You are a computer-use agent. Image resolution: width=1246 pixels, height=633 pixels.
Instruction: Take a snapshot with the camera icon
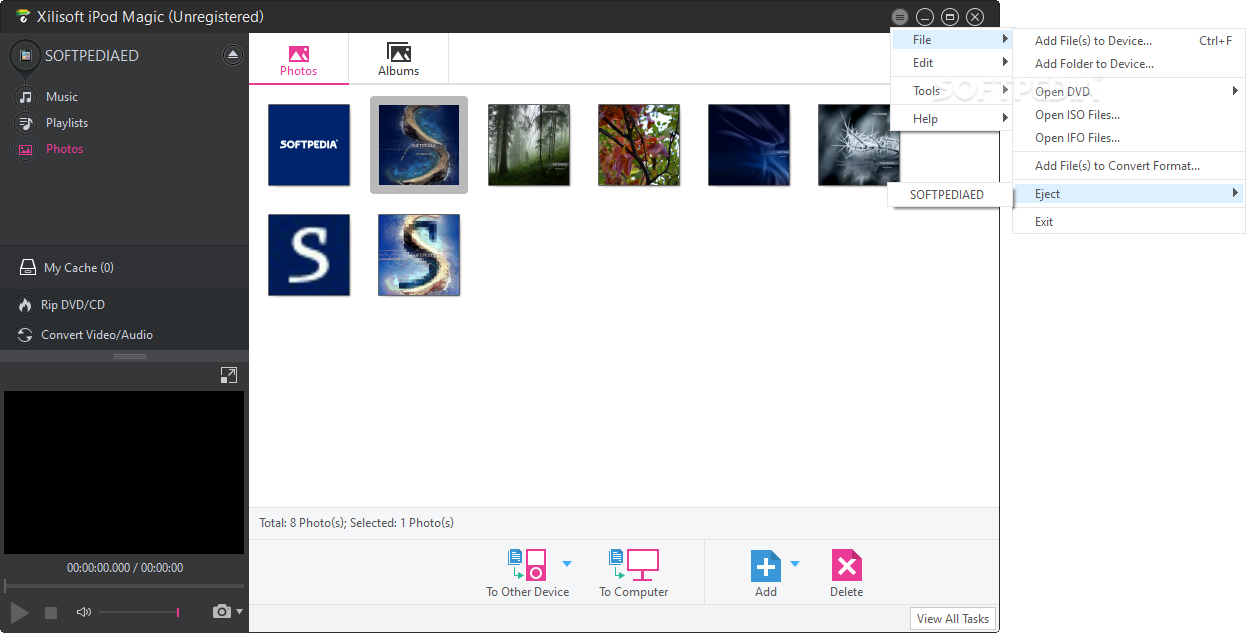[x=222, y=611]
